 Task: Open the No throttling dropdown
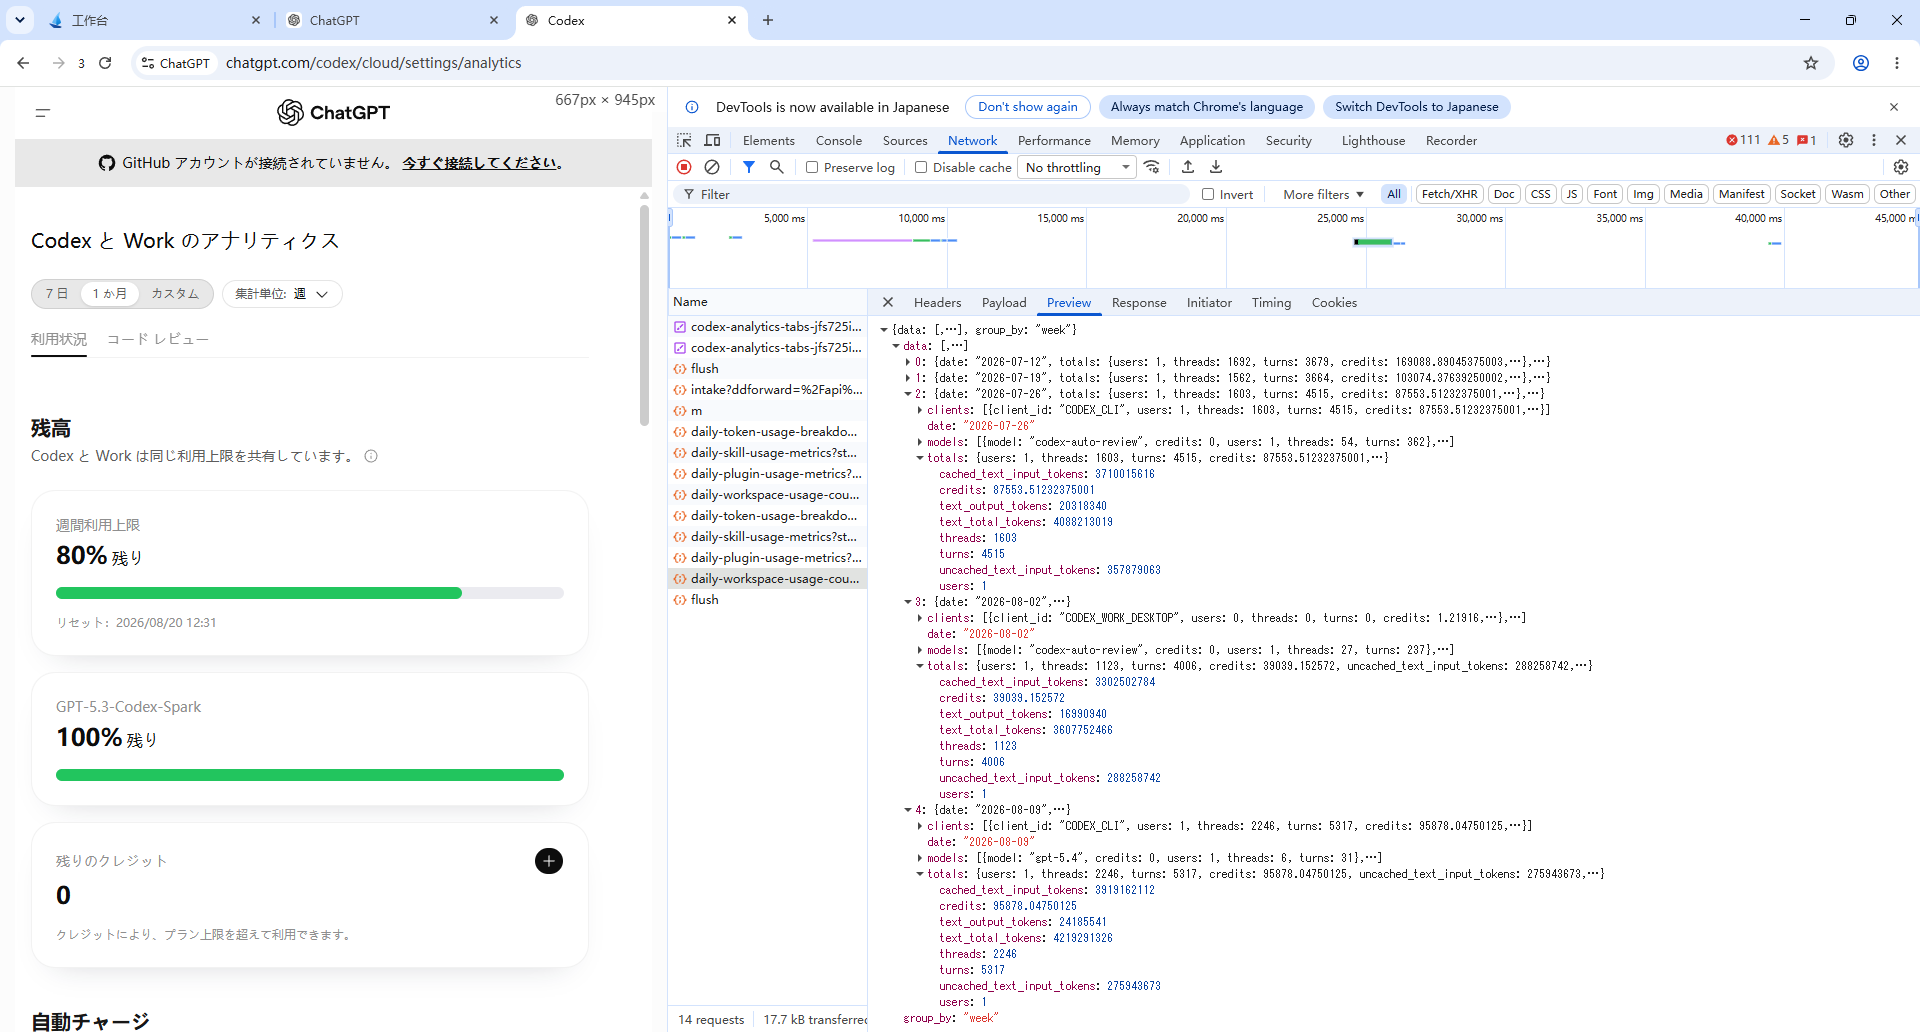[1078, 168]
